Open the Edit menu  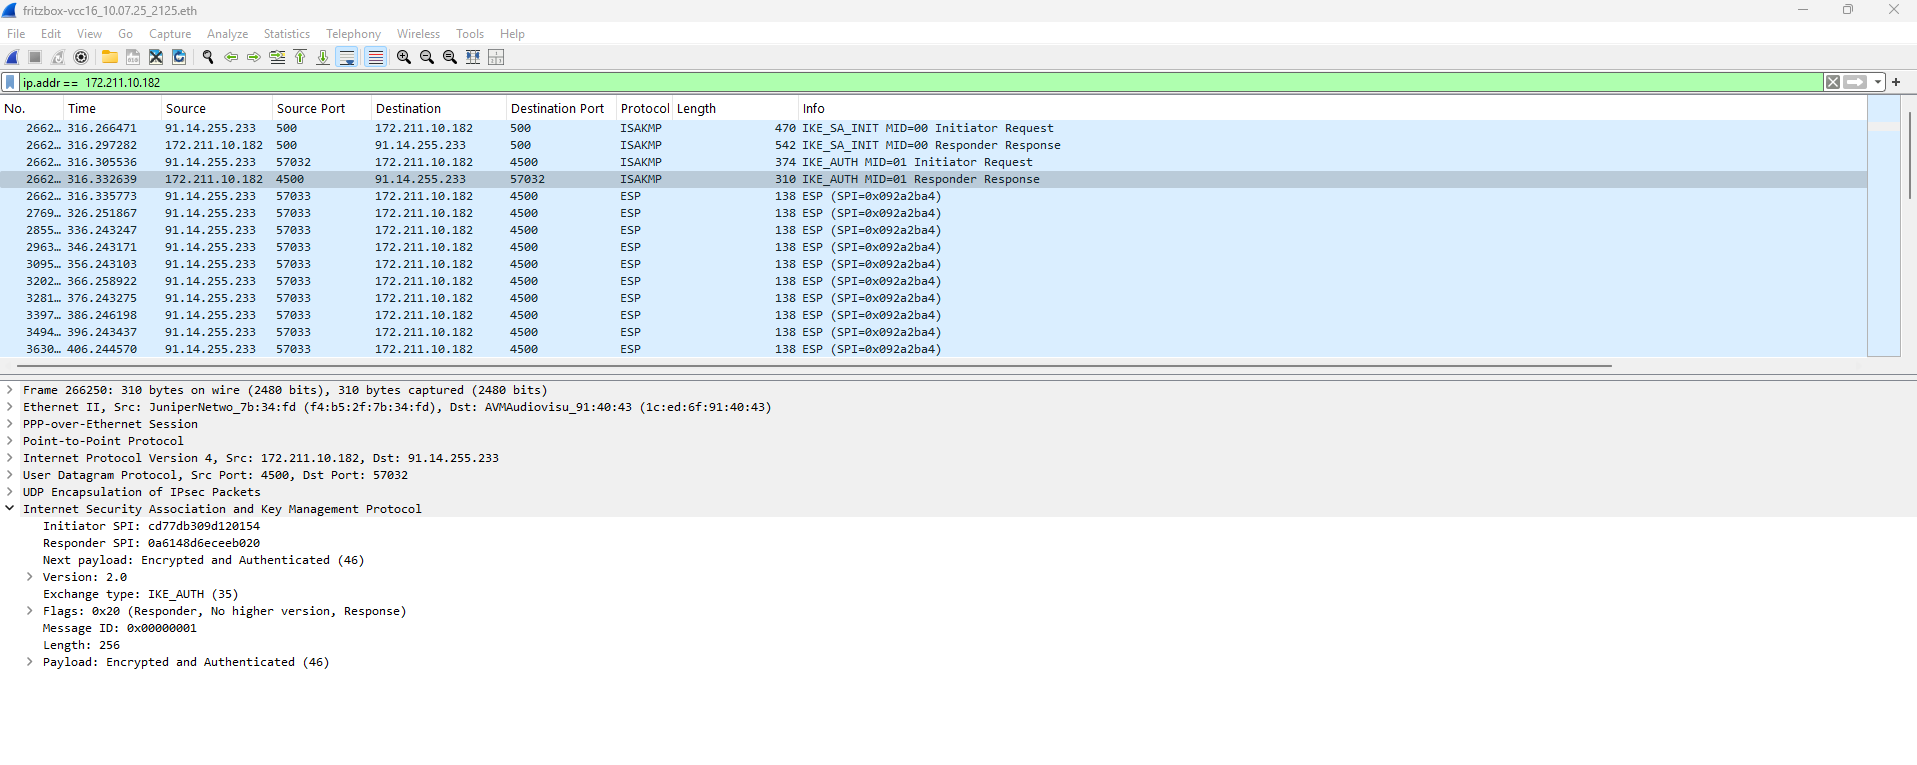pyautogui.click(x=51, y=33)
